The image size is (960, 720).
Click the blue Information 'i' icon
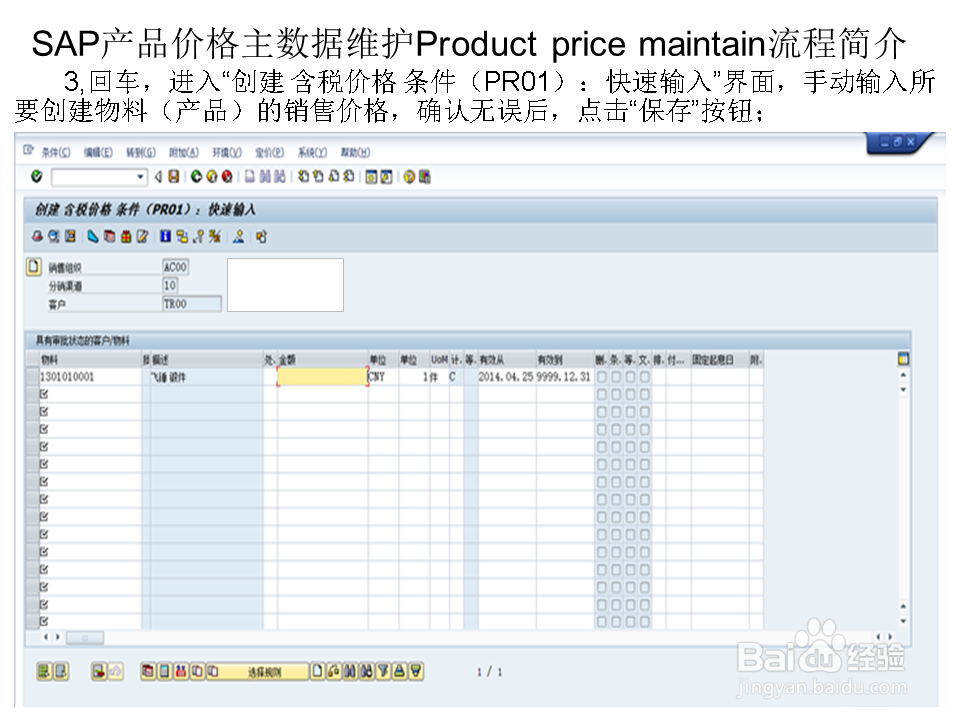click(165, 236)
